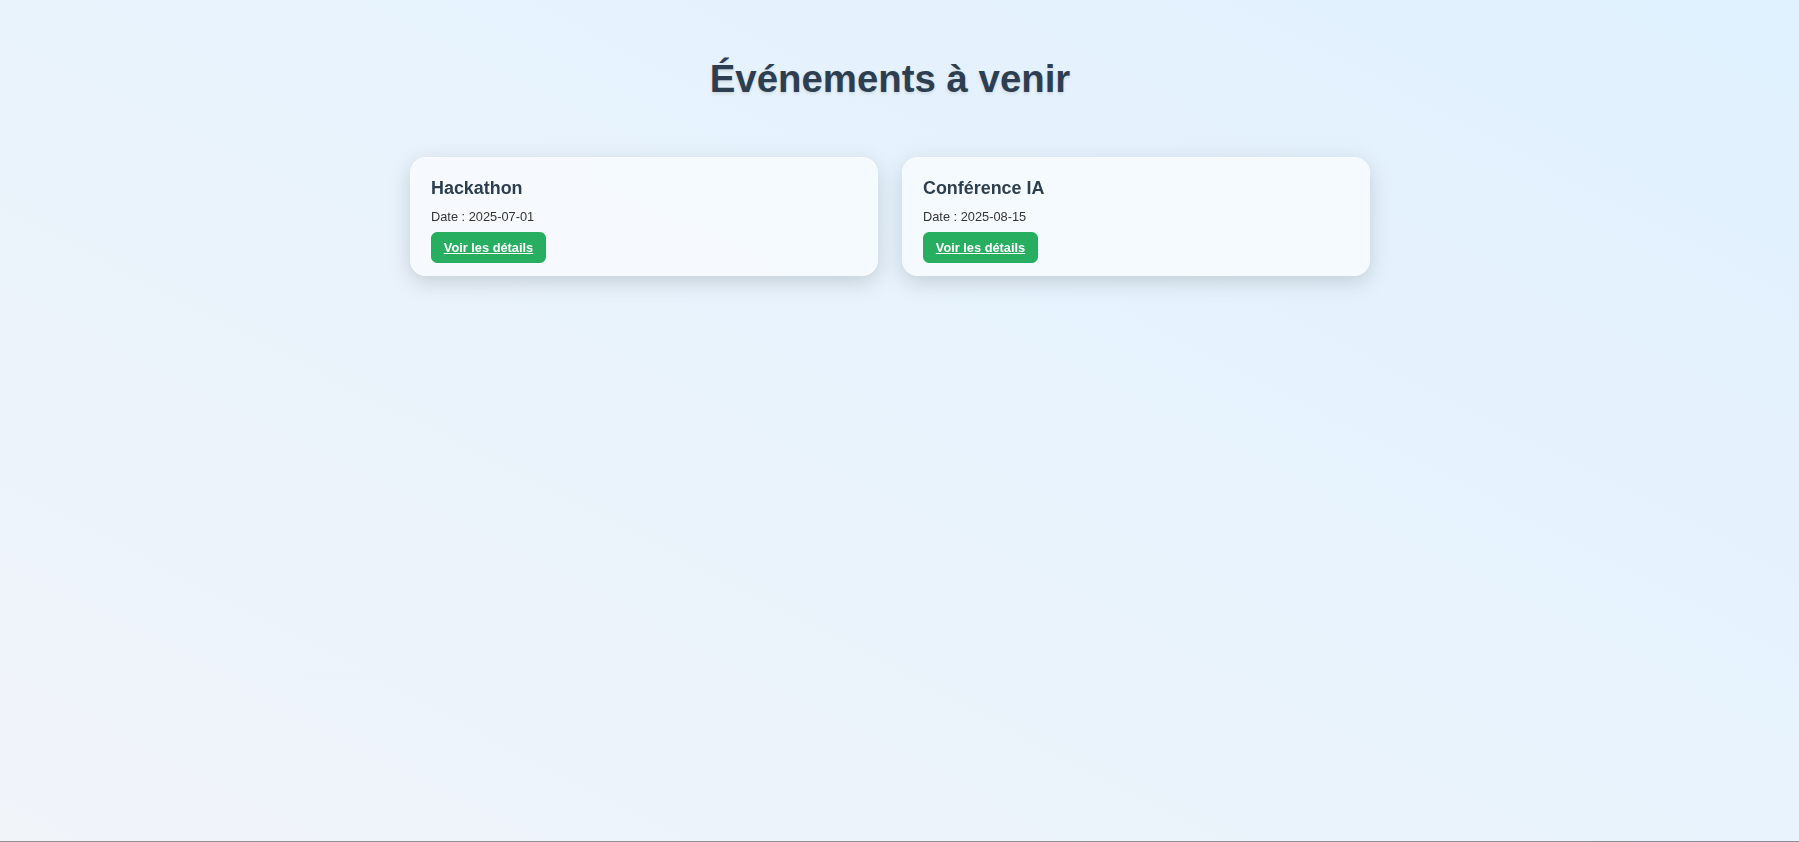Select the 2025-07-01 date value
The width and height of the screenshot is (1799, 842).
(x=501, y=217)
